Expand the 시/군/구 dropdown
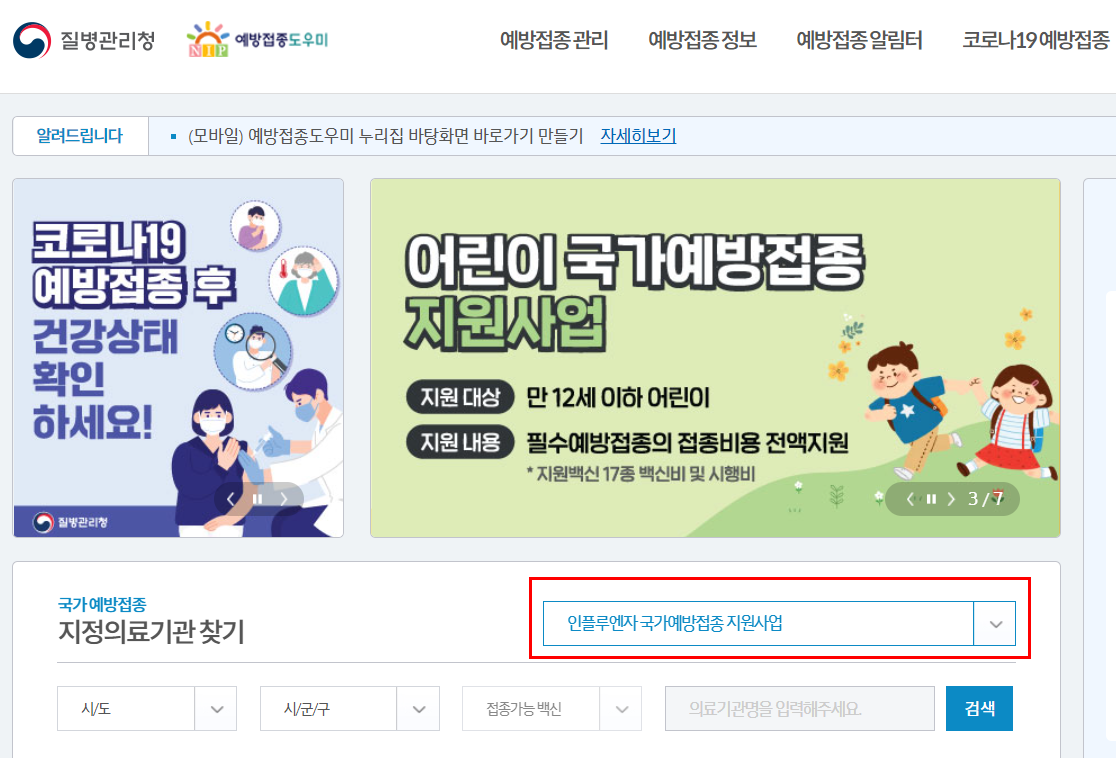This screenshot has width=1116, height=758. click(349, 708)
